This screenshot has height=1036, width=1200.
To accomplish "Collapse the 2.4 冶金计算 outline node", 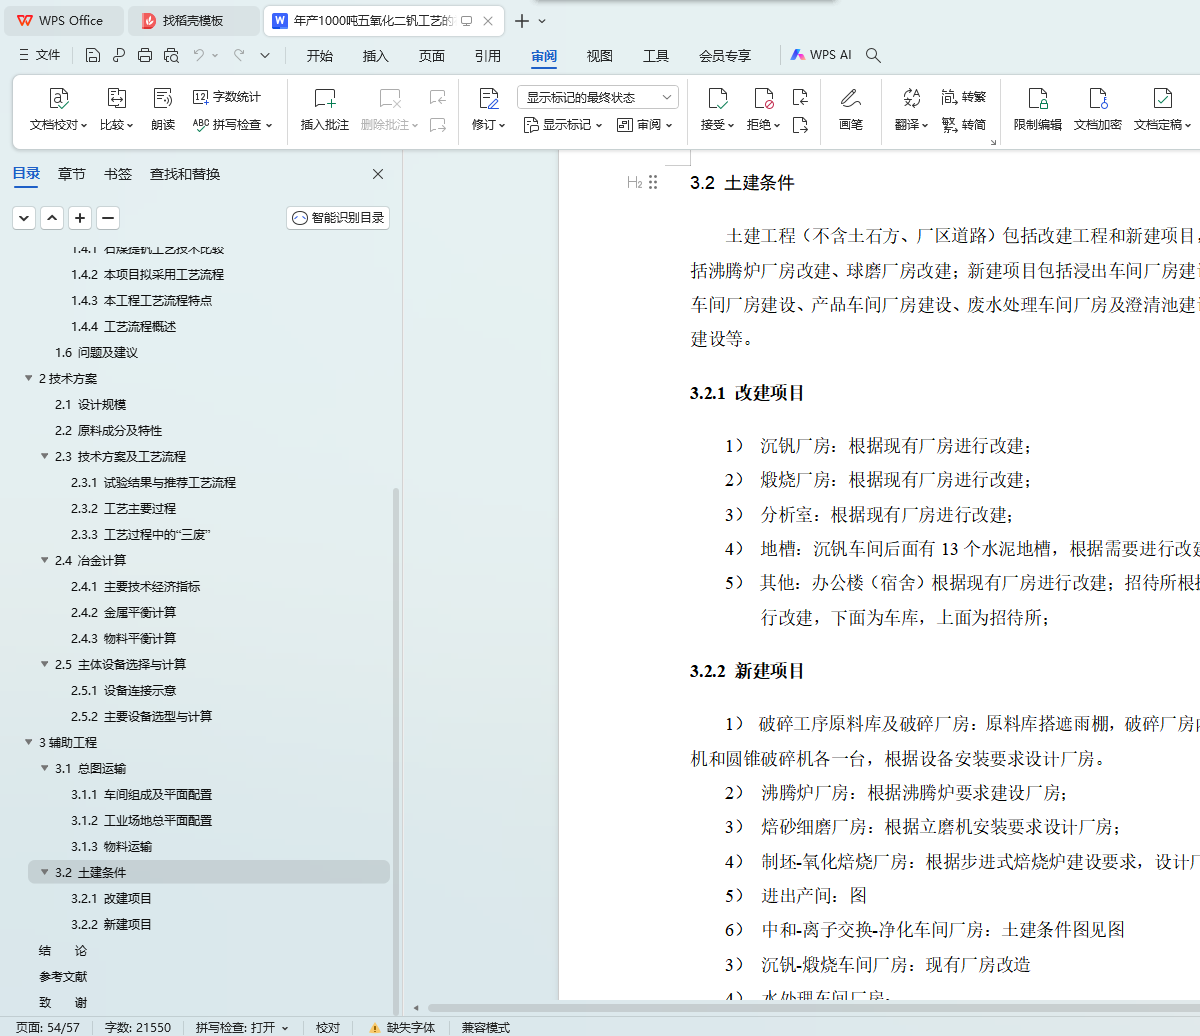I will [x=44, y=560].
